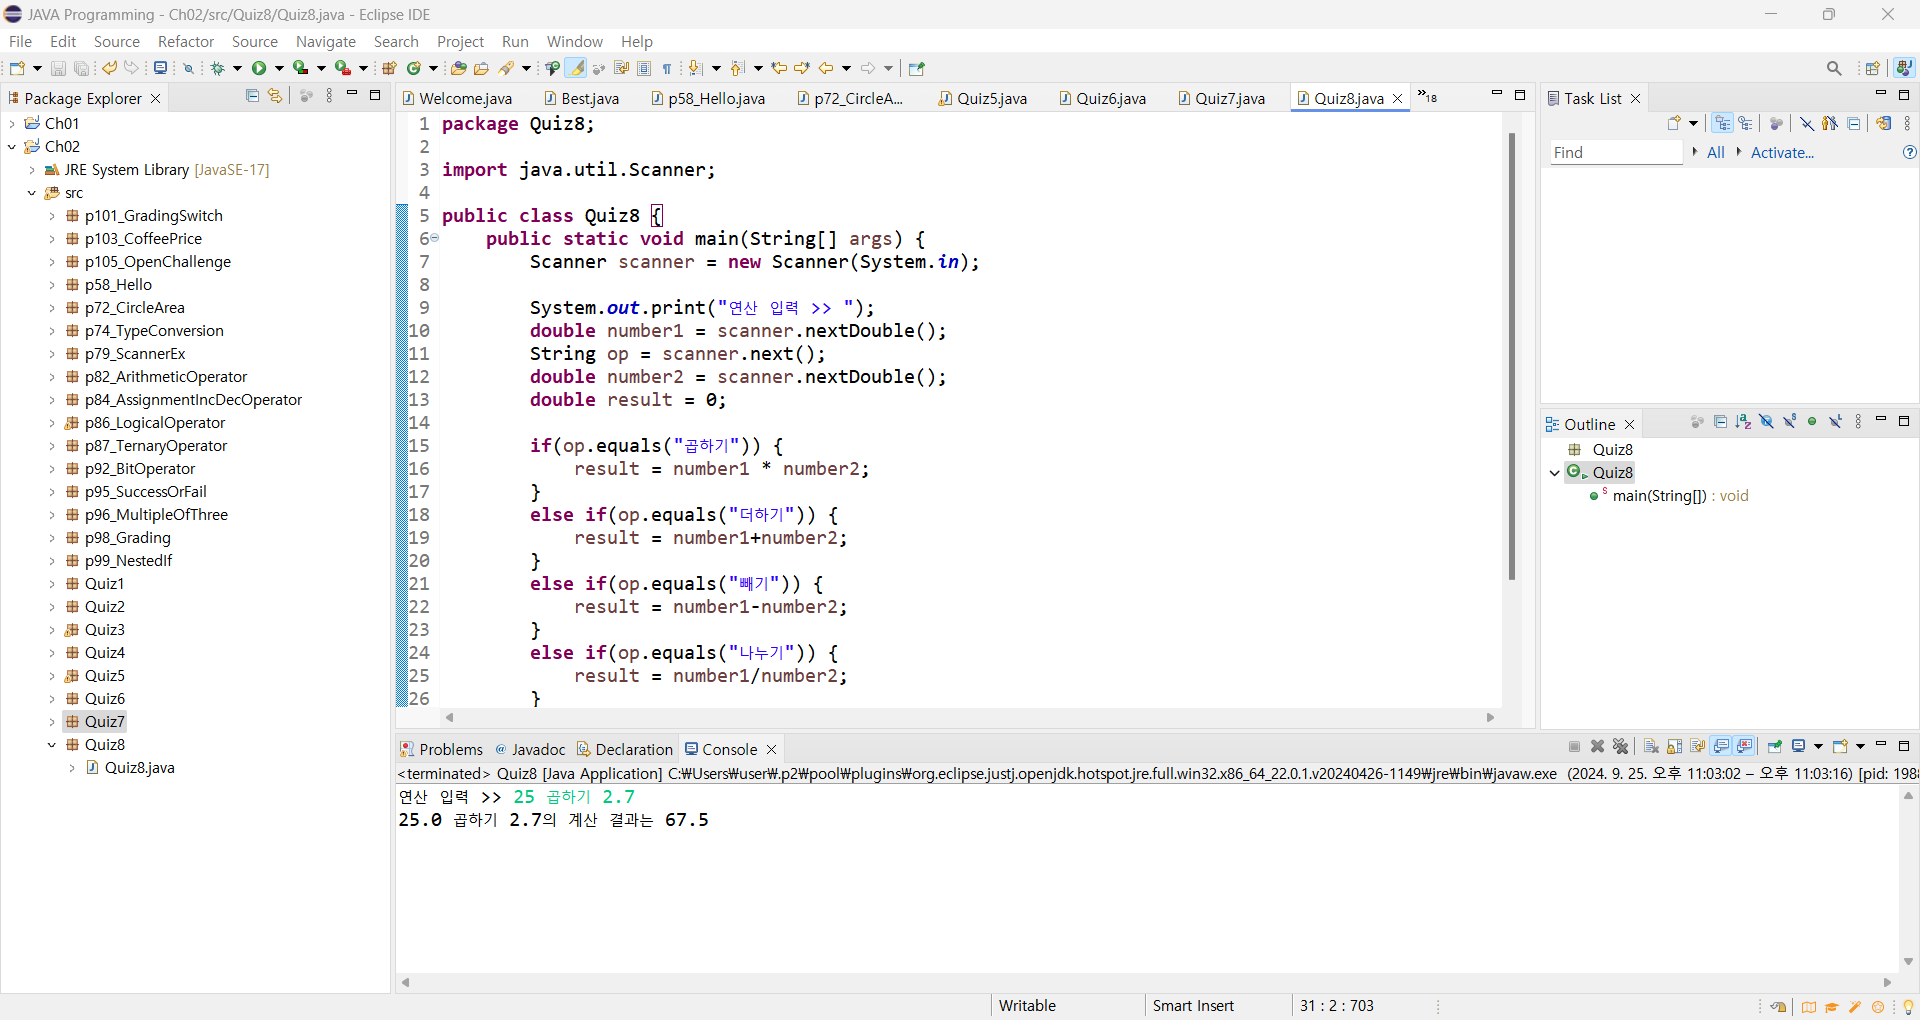Toggle Hide Completed Tasks in Task List

coord(1807,123)
